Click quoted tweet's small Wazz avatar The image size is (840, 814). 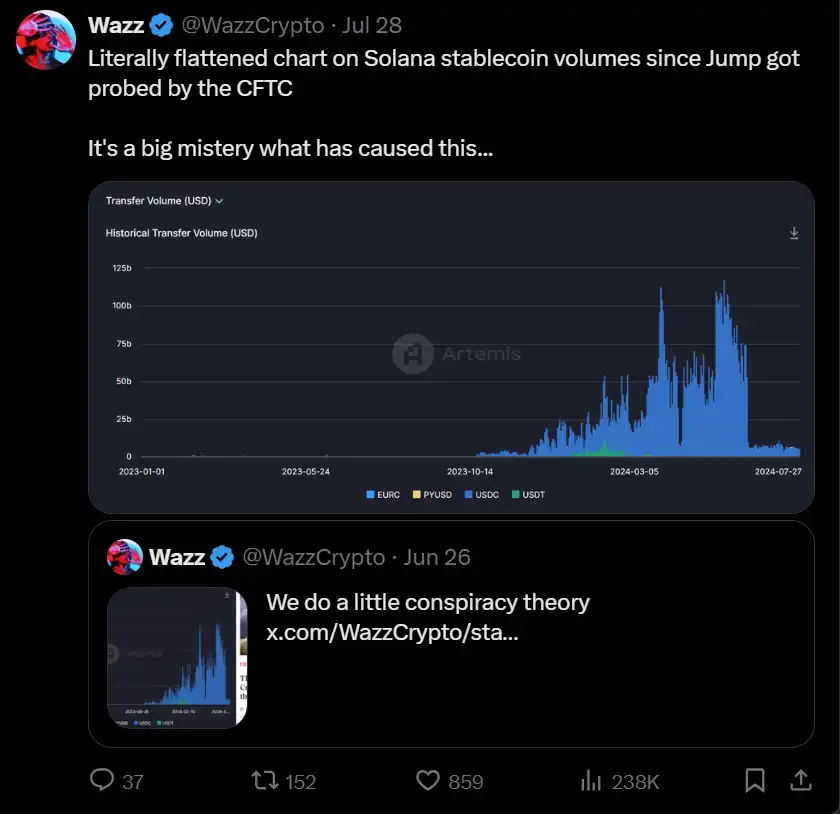pyautogui.click(x=124, y=557)
